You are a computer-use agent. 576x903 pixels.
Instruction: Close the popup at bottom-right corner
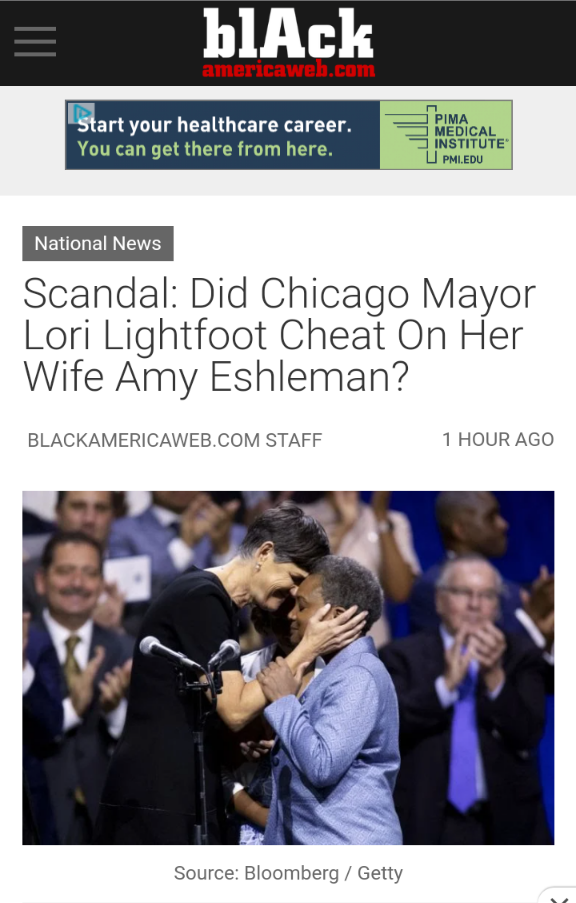(x=557, y=896)
